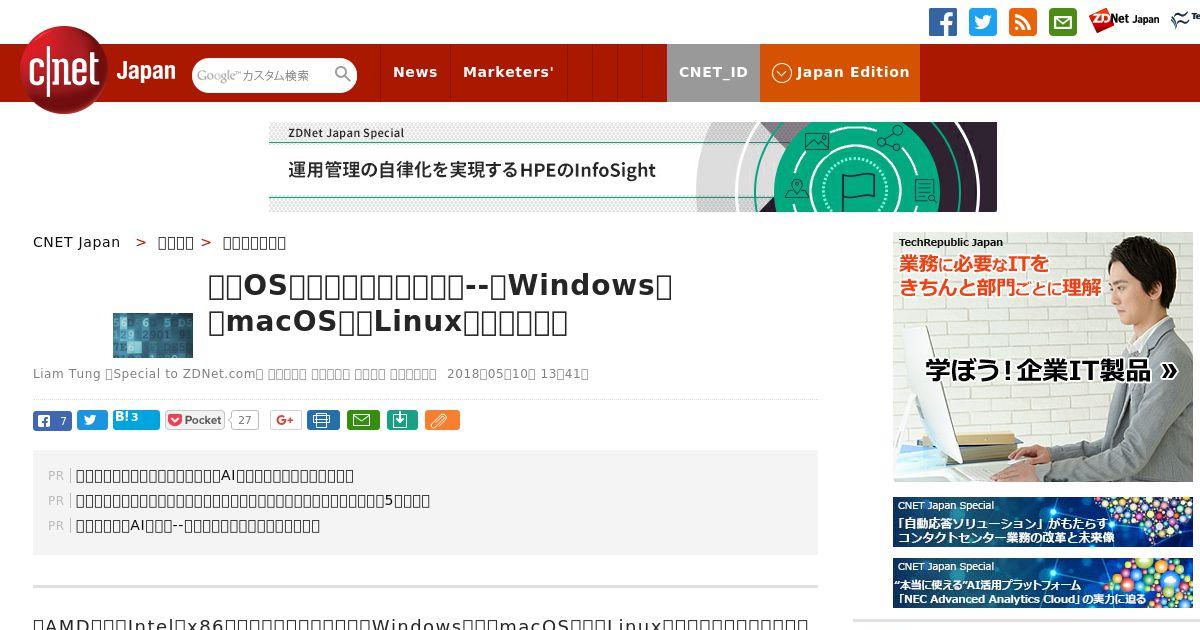Viewport: 1200px width, 630px height.
Task: Open the TechRepublic Japan enterprise IT ad
Action: [1043, 357]
